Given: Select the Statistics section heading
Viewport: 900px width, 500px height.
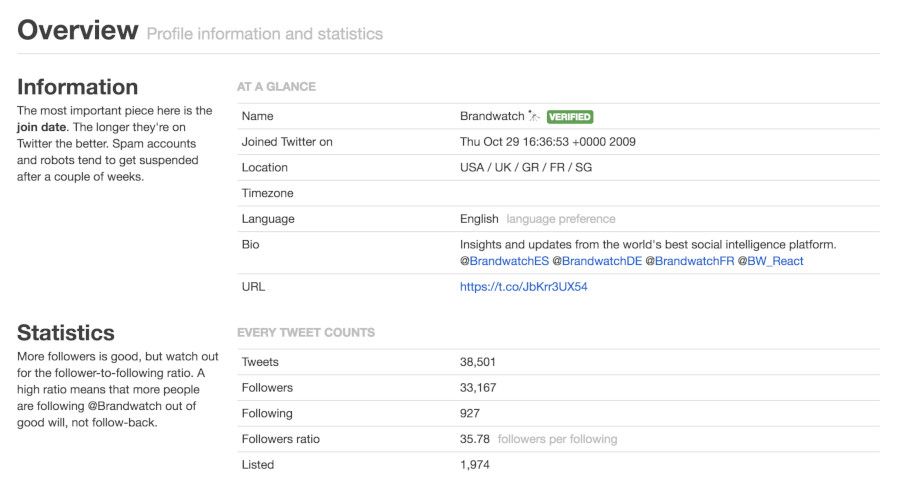Looking at the screenshot, I should pyautogui.click(x=66, y=333).
